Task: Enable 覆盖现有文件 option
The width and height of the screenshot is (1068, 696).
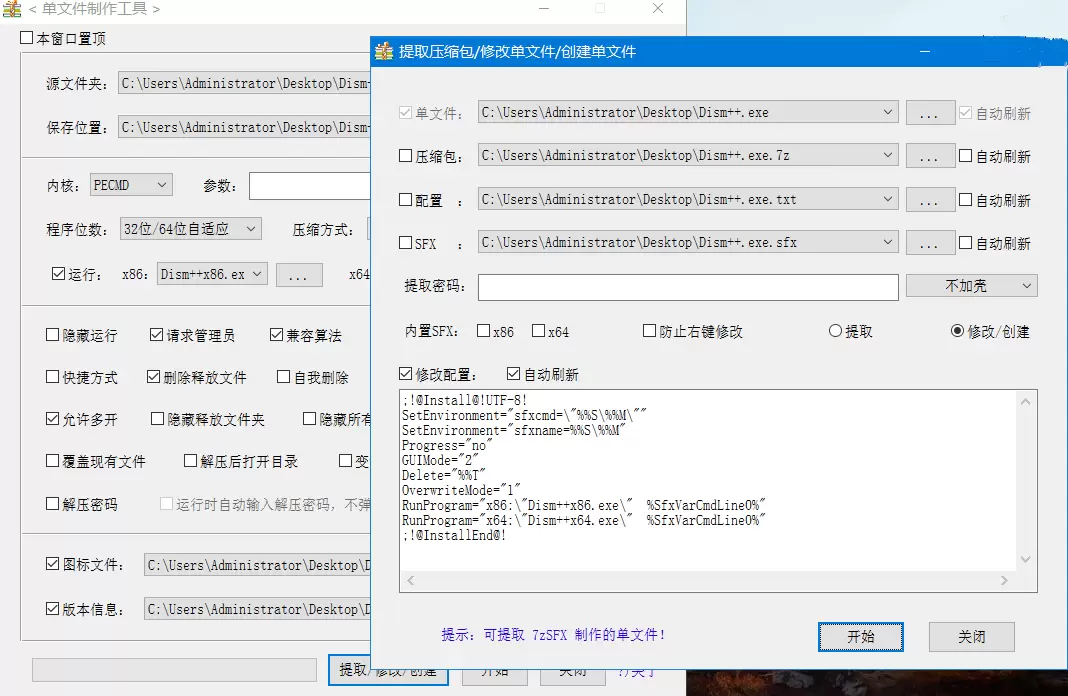Action: [x=52, y=461]
